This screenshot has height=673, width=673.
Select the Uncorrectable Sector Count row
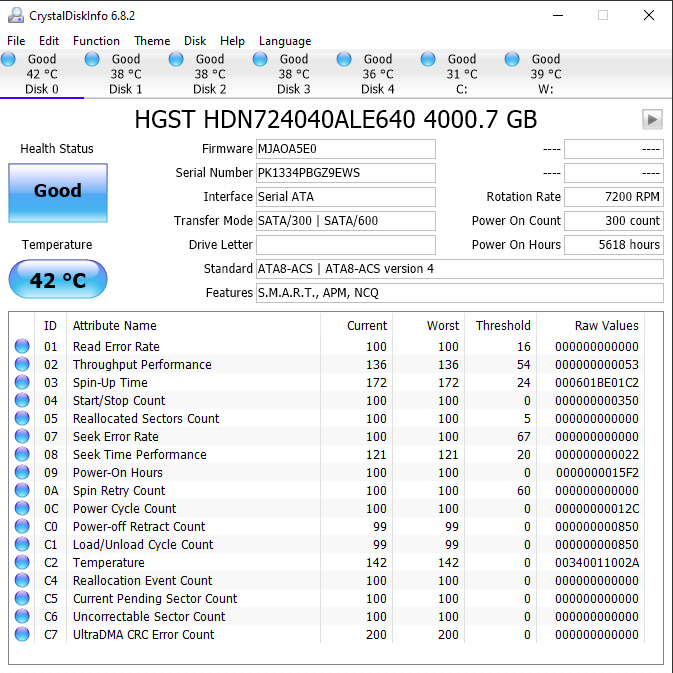tap(327, 616)
